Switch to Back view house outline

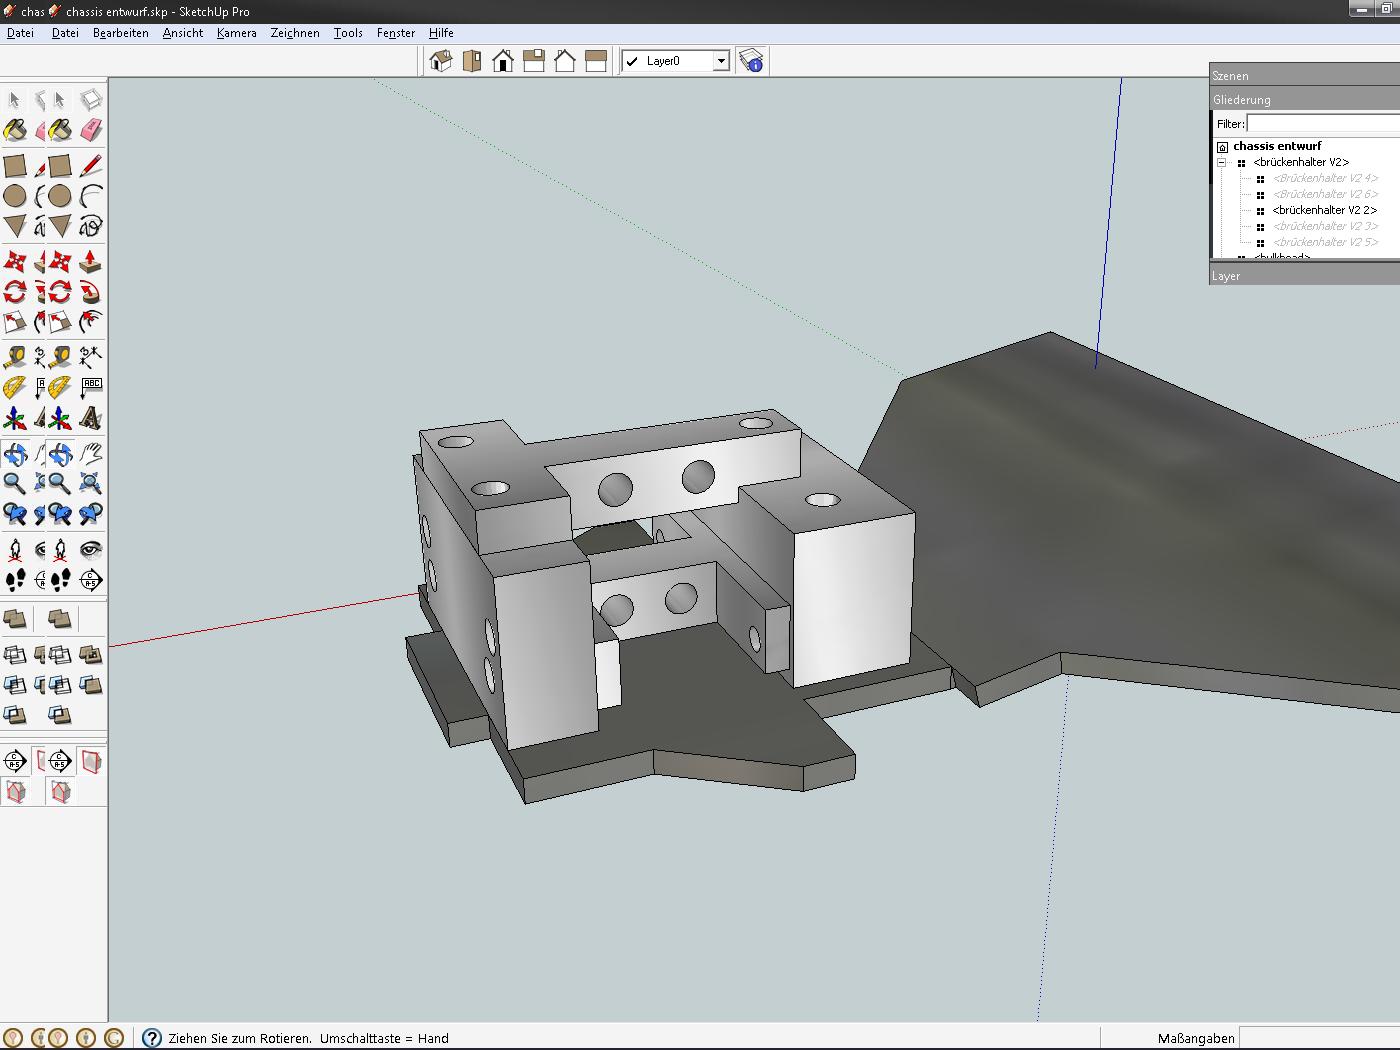(565, 61)
